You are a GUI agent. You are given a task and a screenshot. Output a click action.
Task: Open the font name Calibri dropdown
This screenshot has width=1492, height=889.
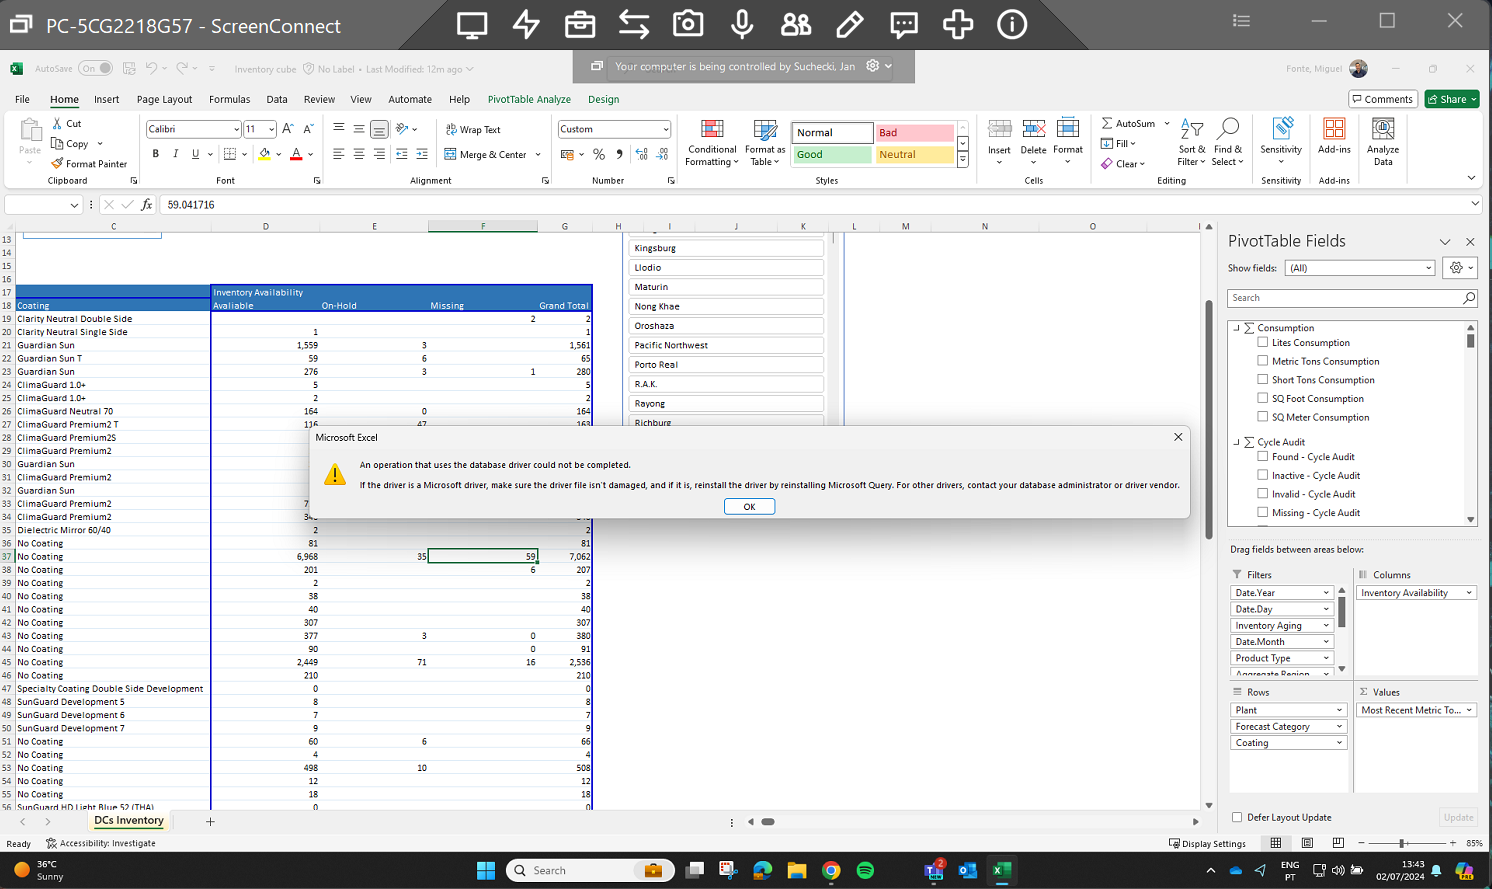[236, 129]
